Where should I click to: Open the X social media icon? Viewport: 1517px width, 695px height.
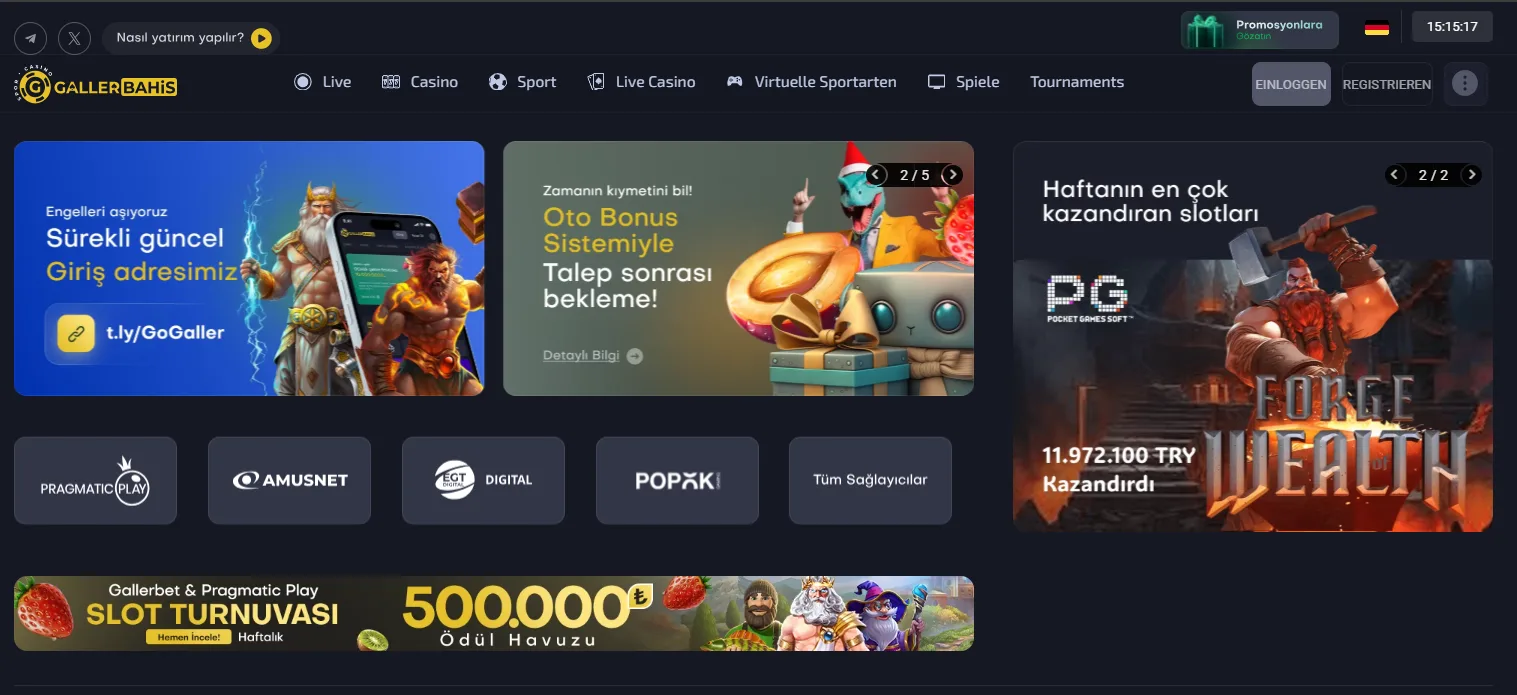click(75, 38)
